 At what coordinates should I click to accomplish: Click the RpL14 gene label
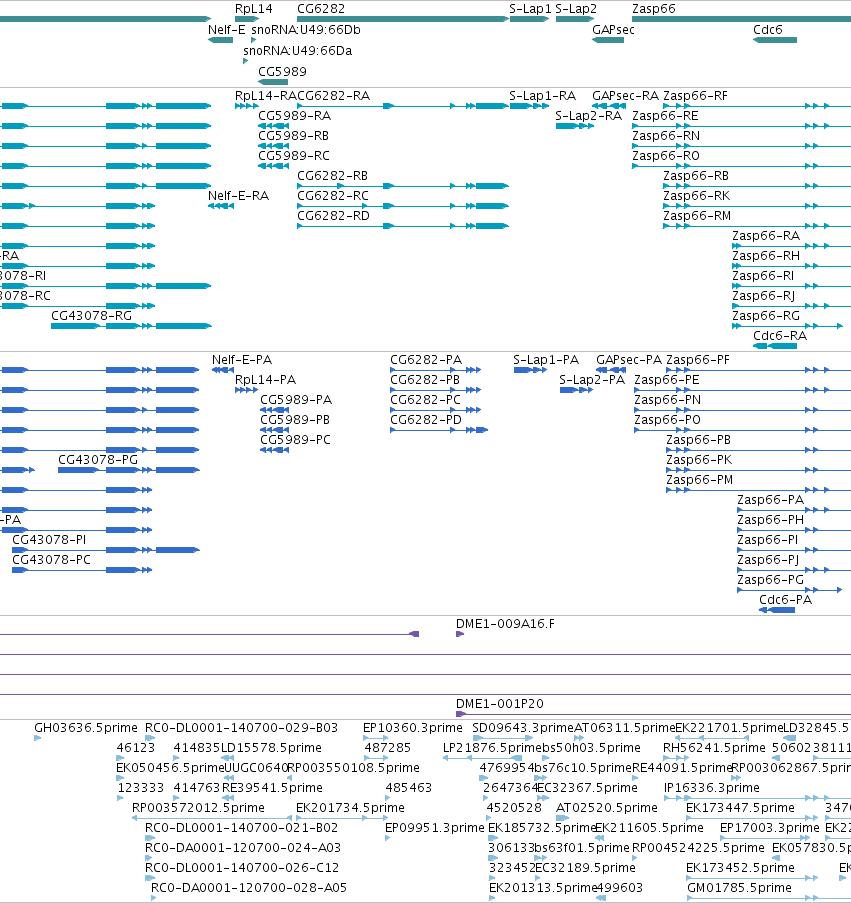pos(253,9)
